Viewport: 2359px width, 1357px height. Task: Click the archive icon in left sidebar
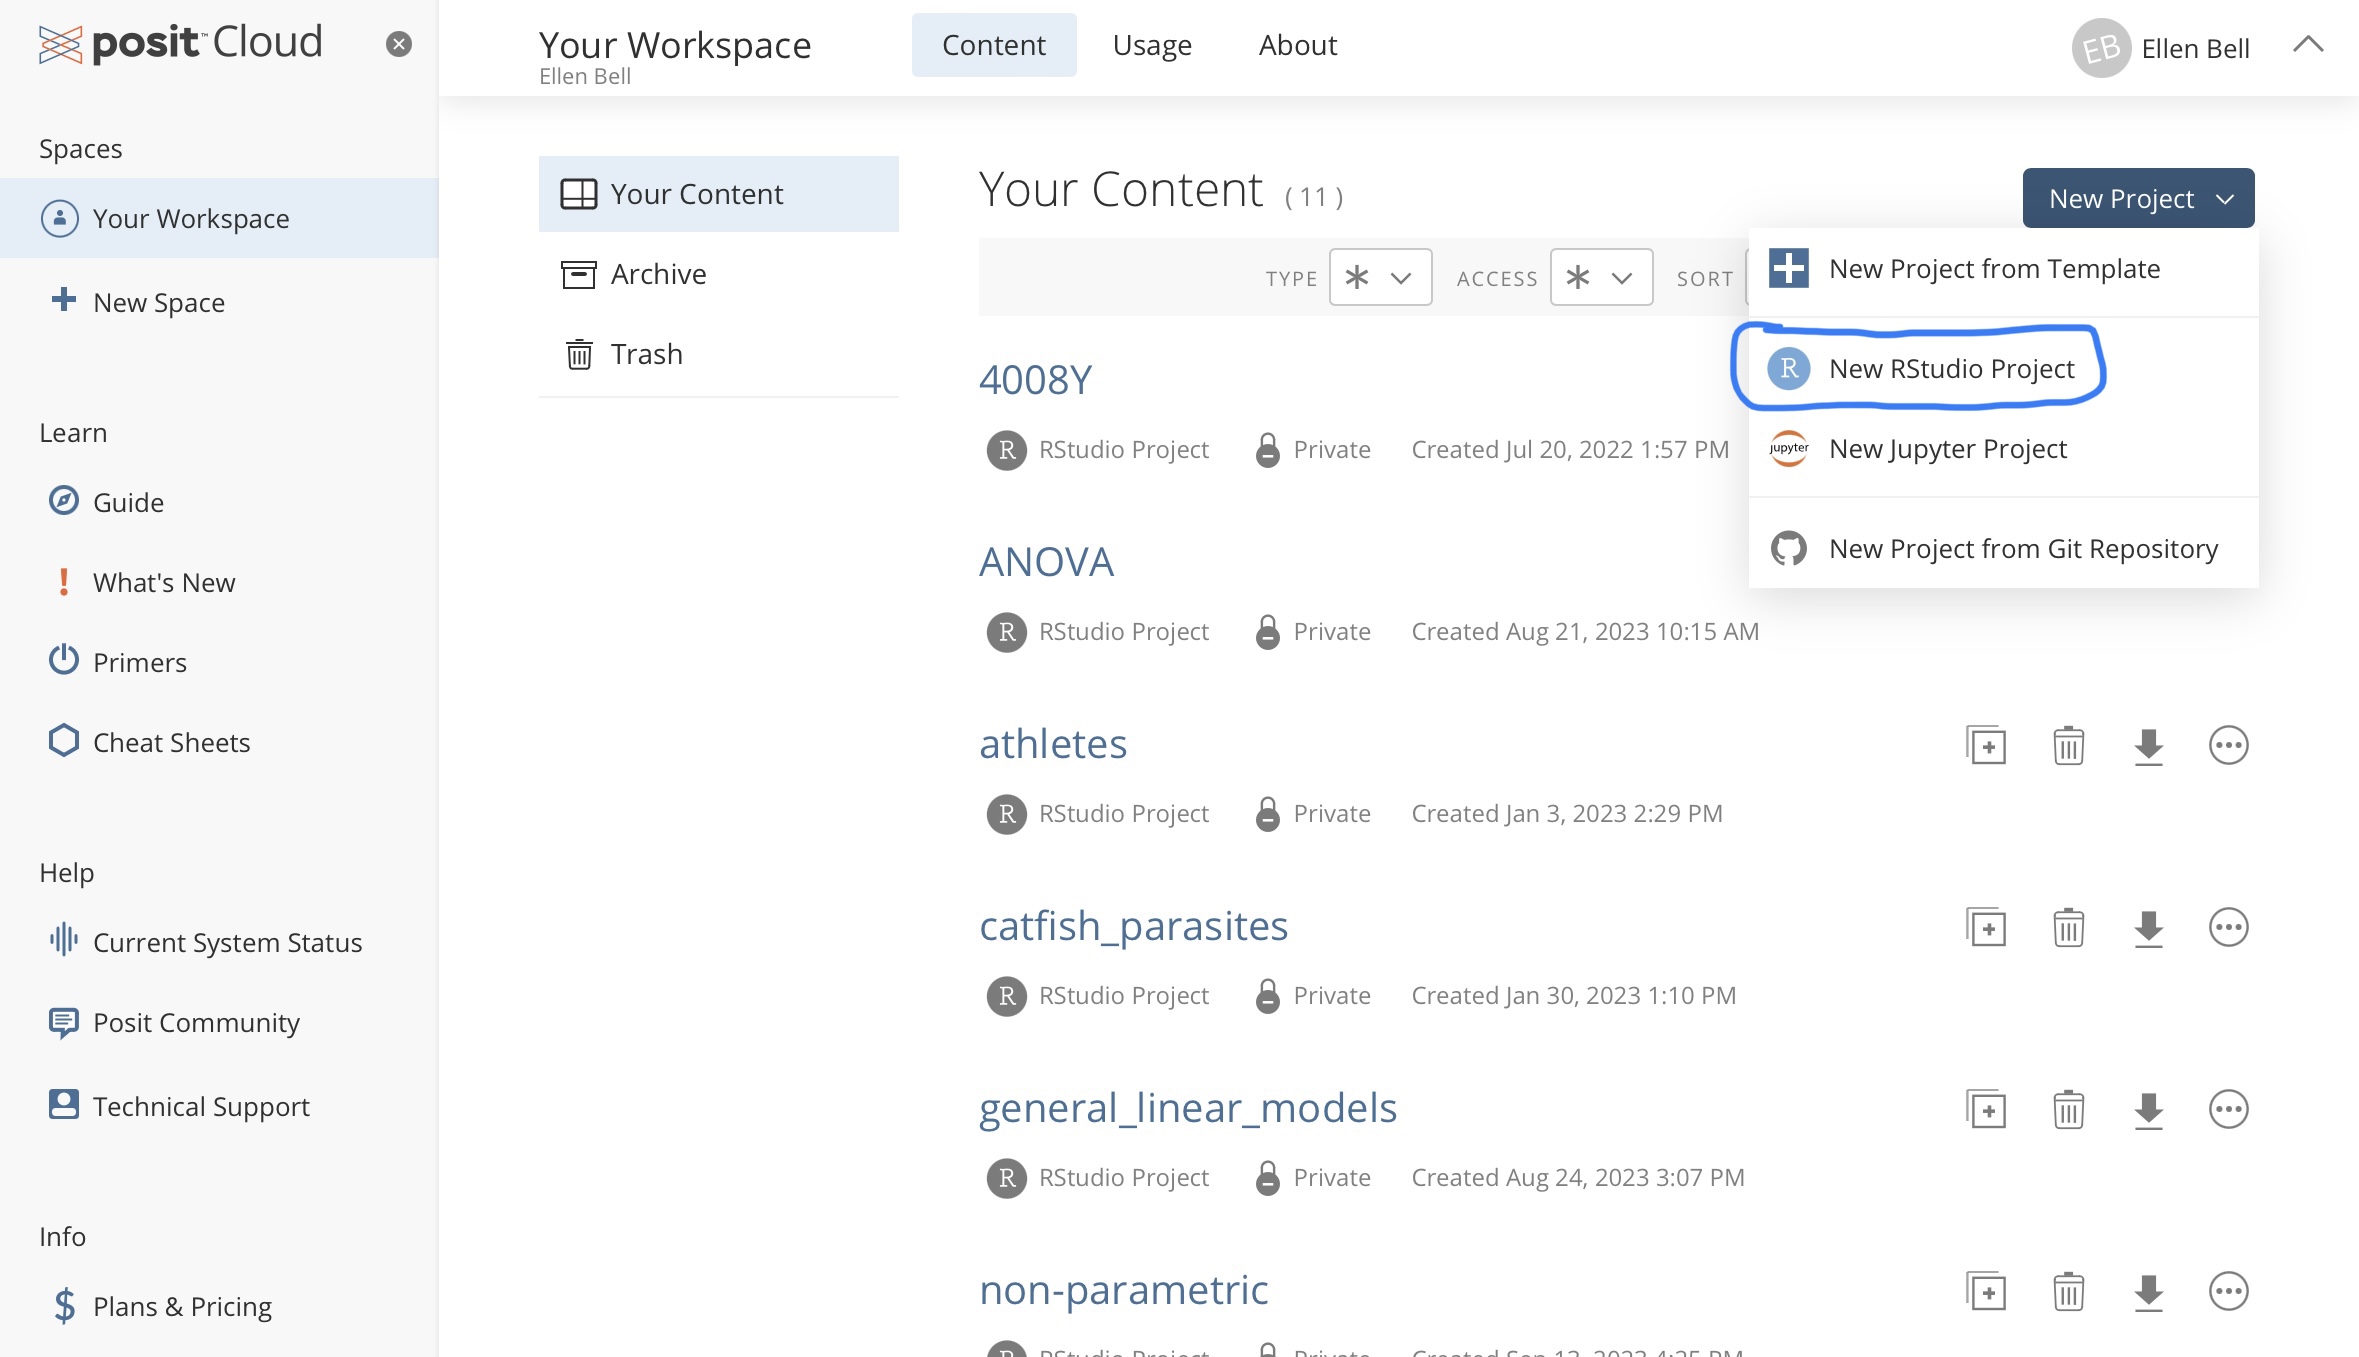point(578,274)
